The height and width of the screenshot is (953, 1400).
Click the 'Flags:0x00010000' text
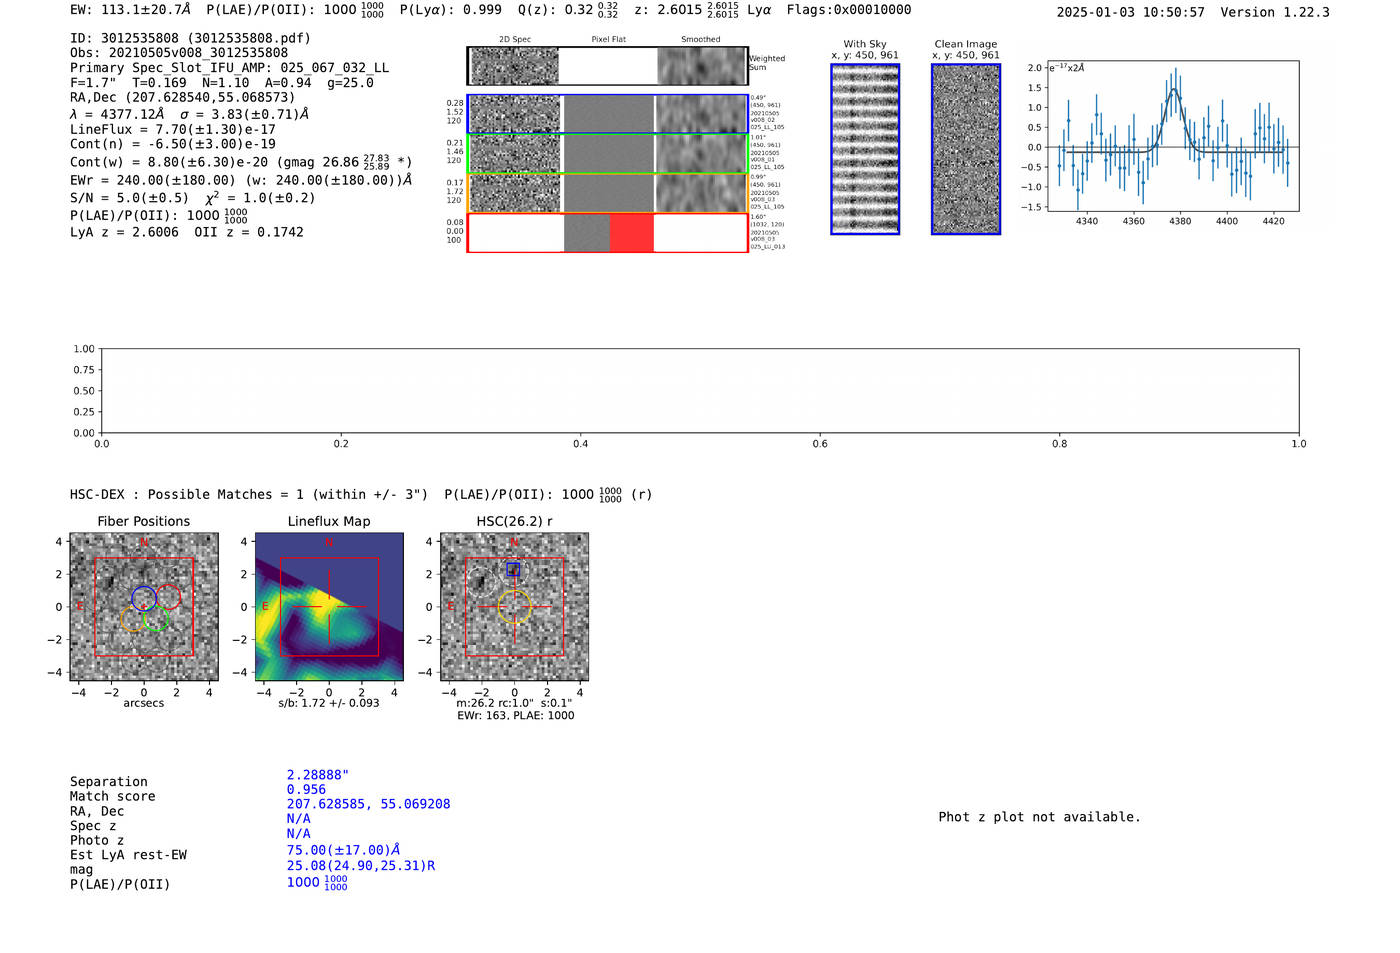[849, 10]
